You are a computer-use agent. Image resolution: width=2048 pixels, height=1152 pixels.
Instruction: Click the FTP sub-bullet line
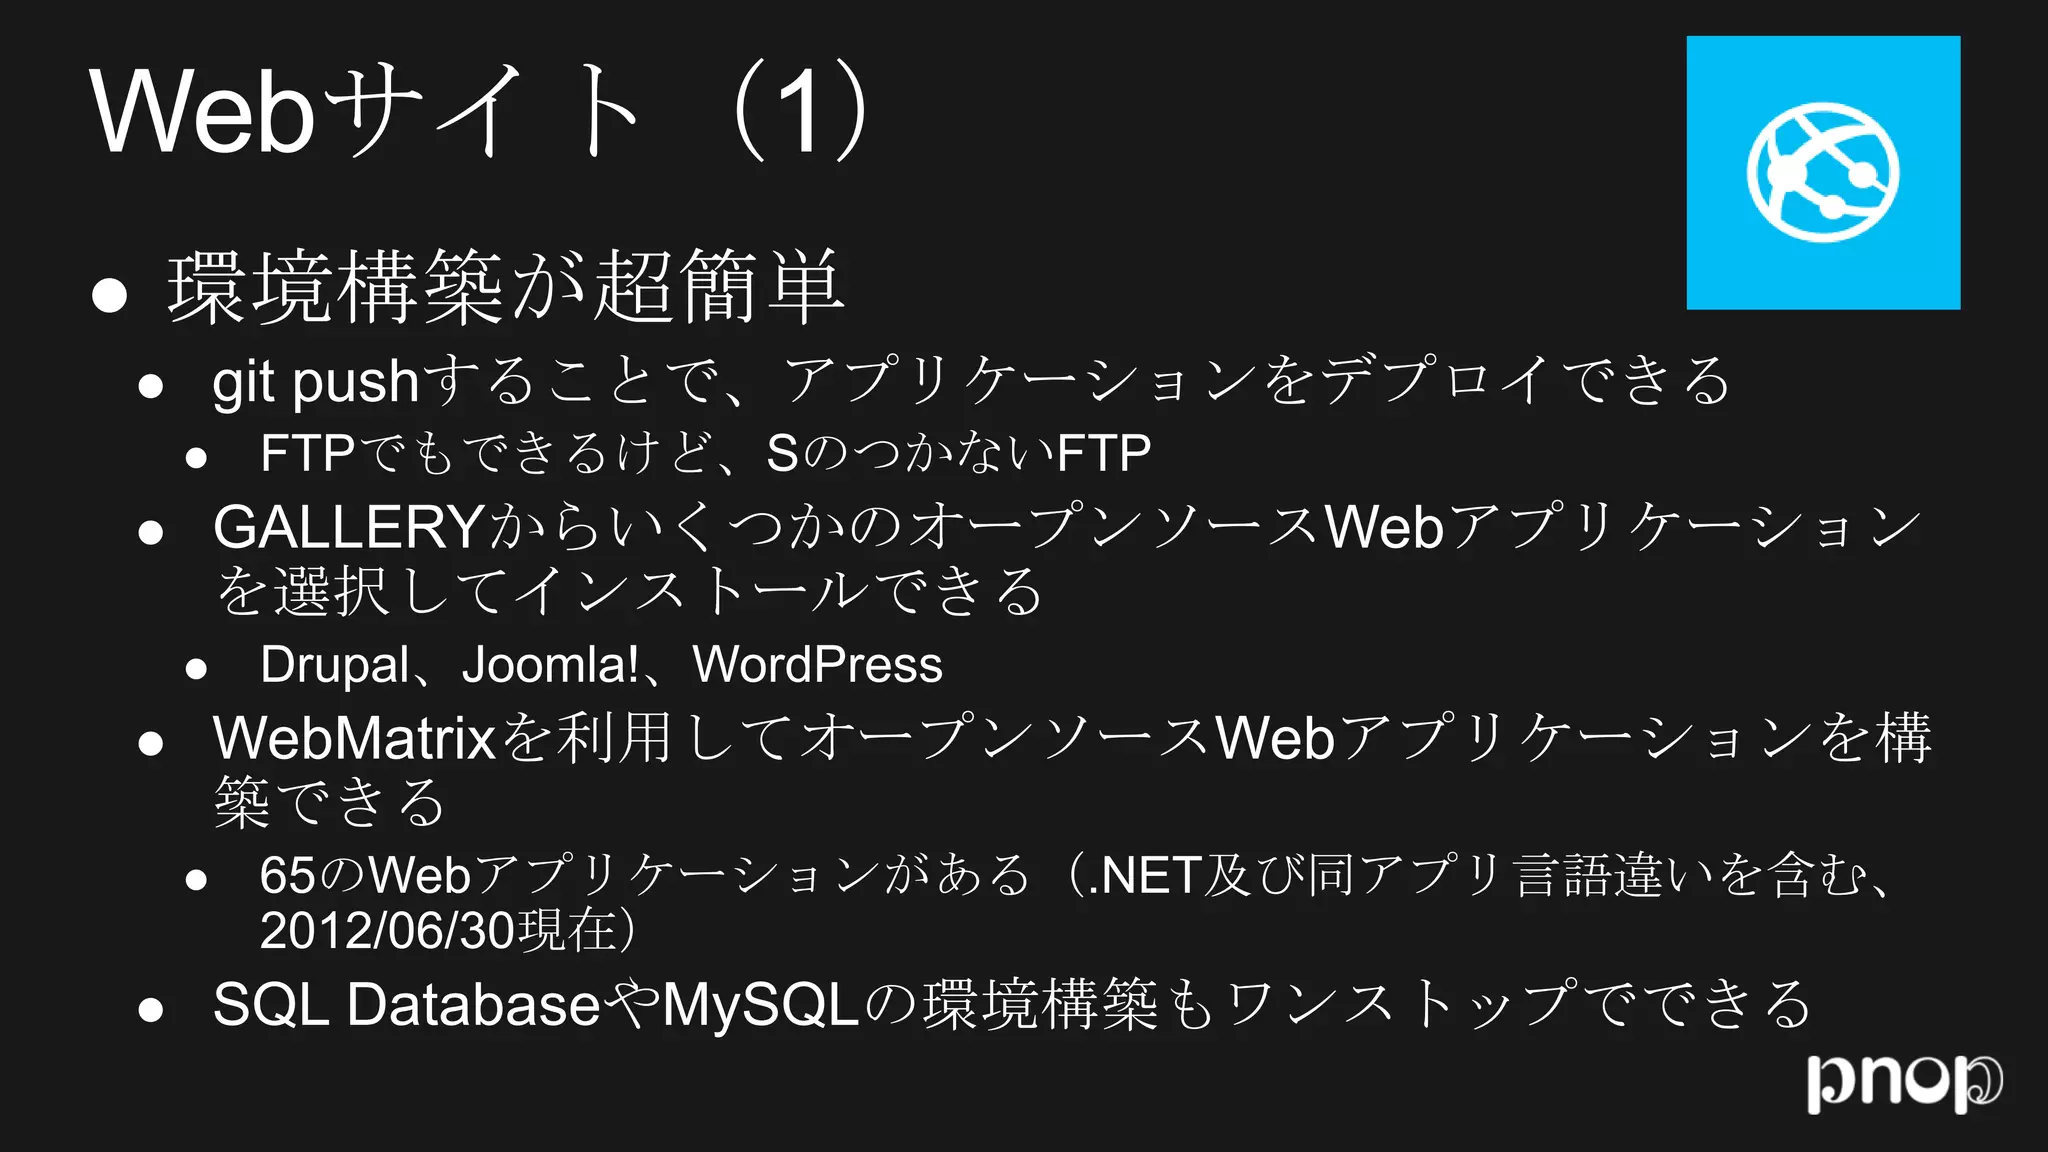[x=705, y=453]
